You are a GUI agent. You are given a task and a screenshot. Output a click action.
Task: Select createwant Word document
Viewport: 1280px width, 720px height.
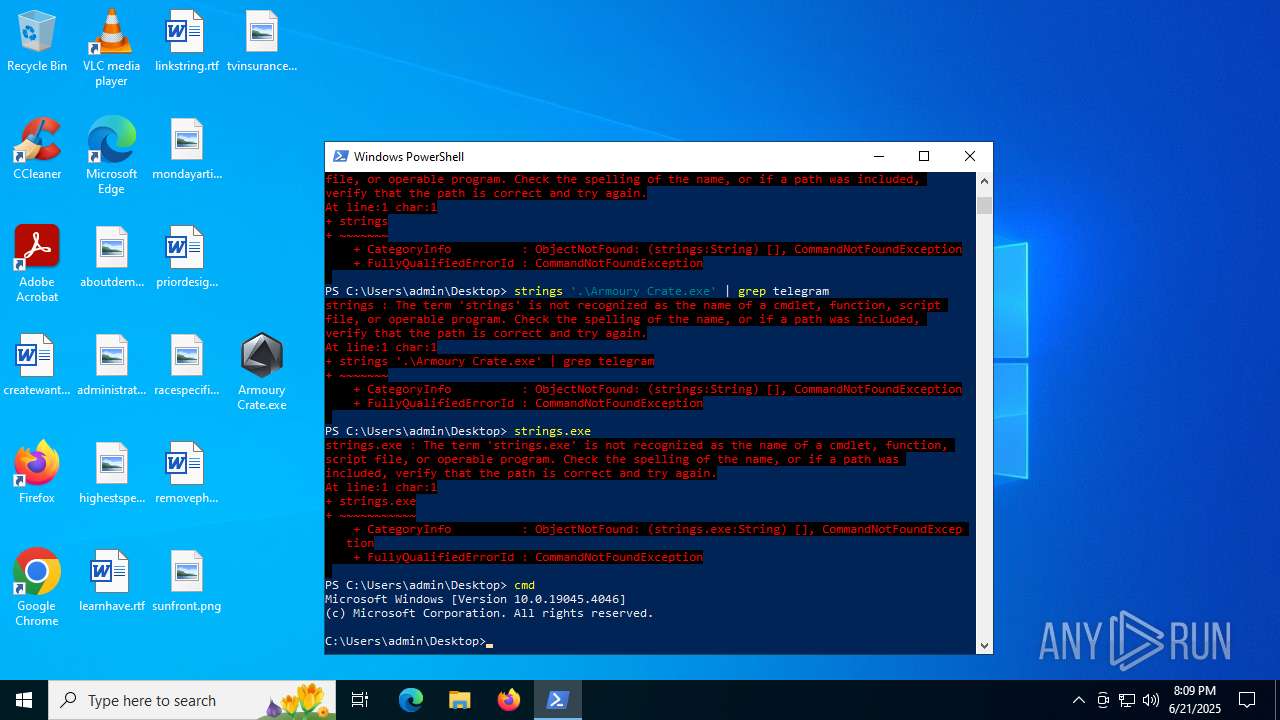coord(37,365)
